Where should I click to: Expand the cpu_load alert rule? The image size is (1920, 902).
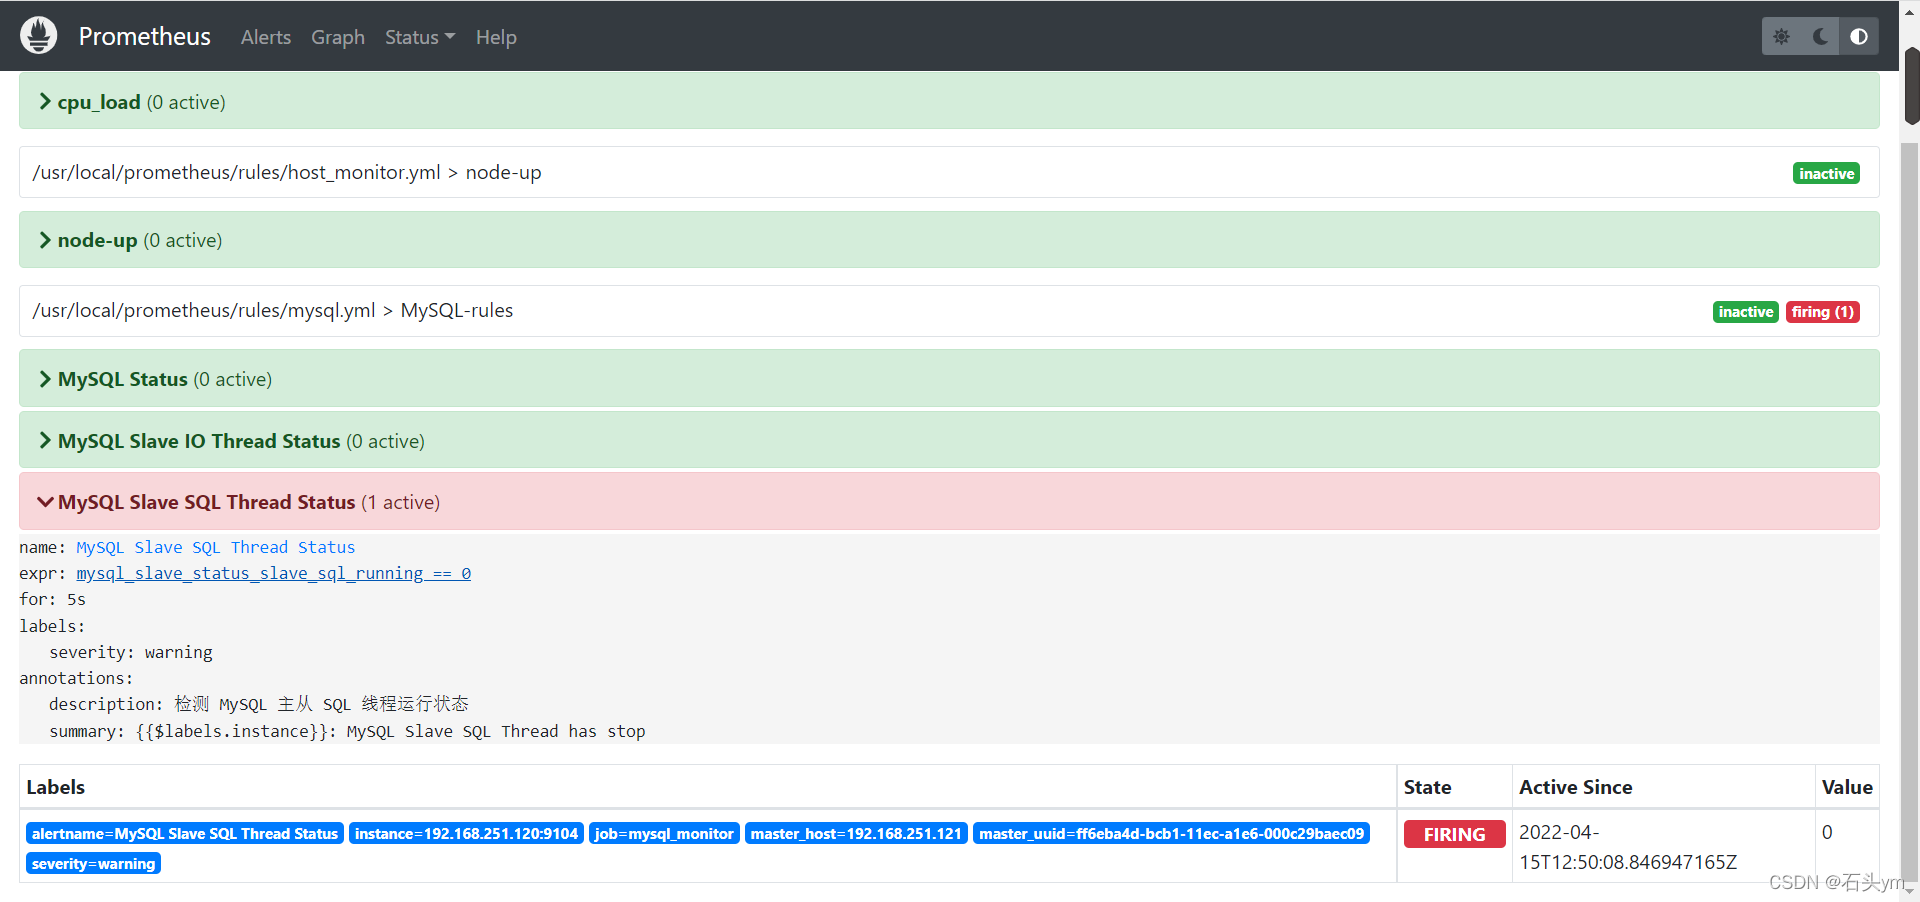pos(949,101)
